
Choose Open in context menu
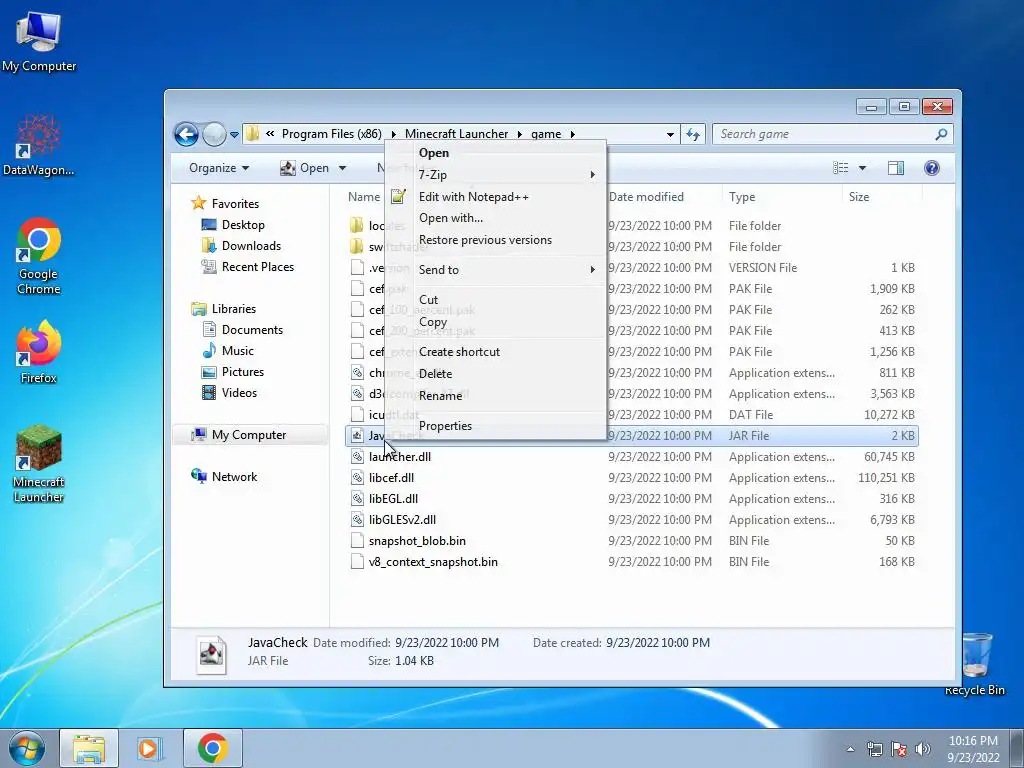pyautogui.click(x=496, y=153)
